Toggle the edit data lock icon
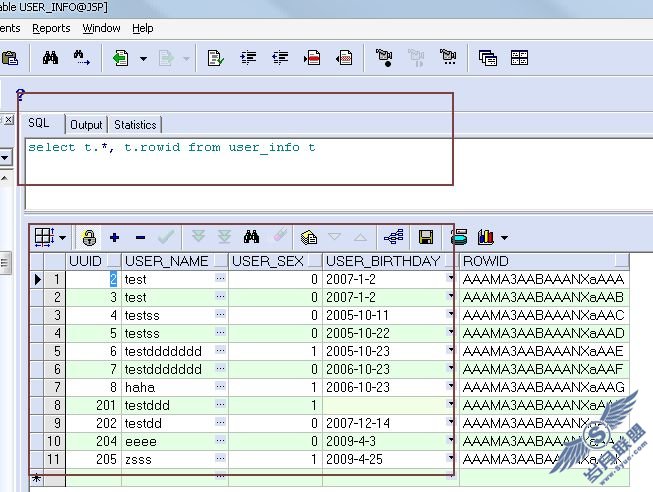The image size is (653, 492). (89, 237)
